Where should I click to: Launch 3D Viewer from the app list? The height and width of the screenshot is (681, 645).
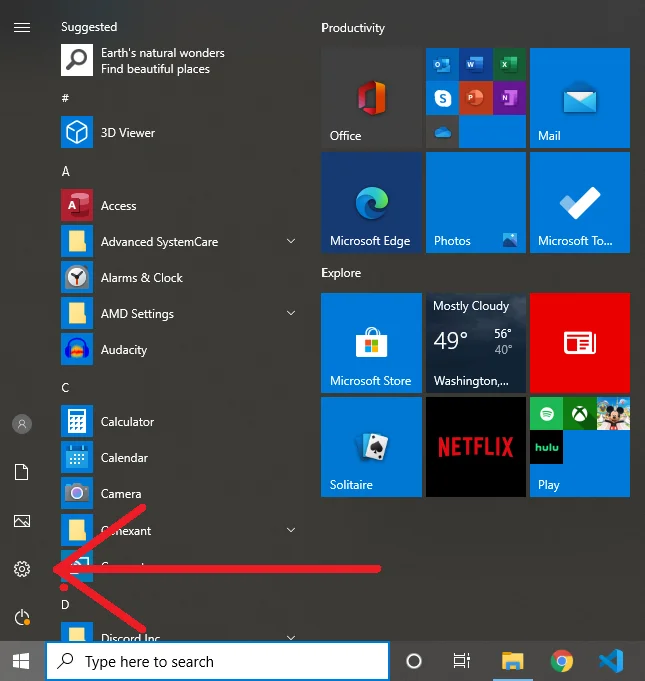click(178, 132)
